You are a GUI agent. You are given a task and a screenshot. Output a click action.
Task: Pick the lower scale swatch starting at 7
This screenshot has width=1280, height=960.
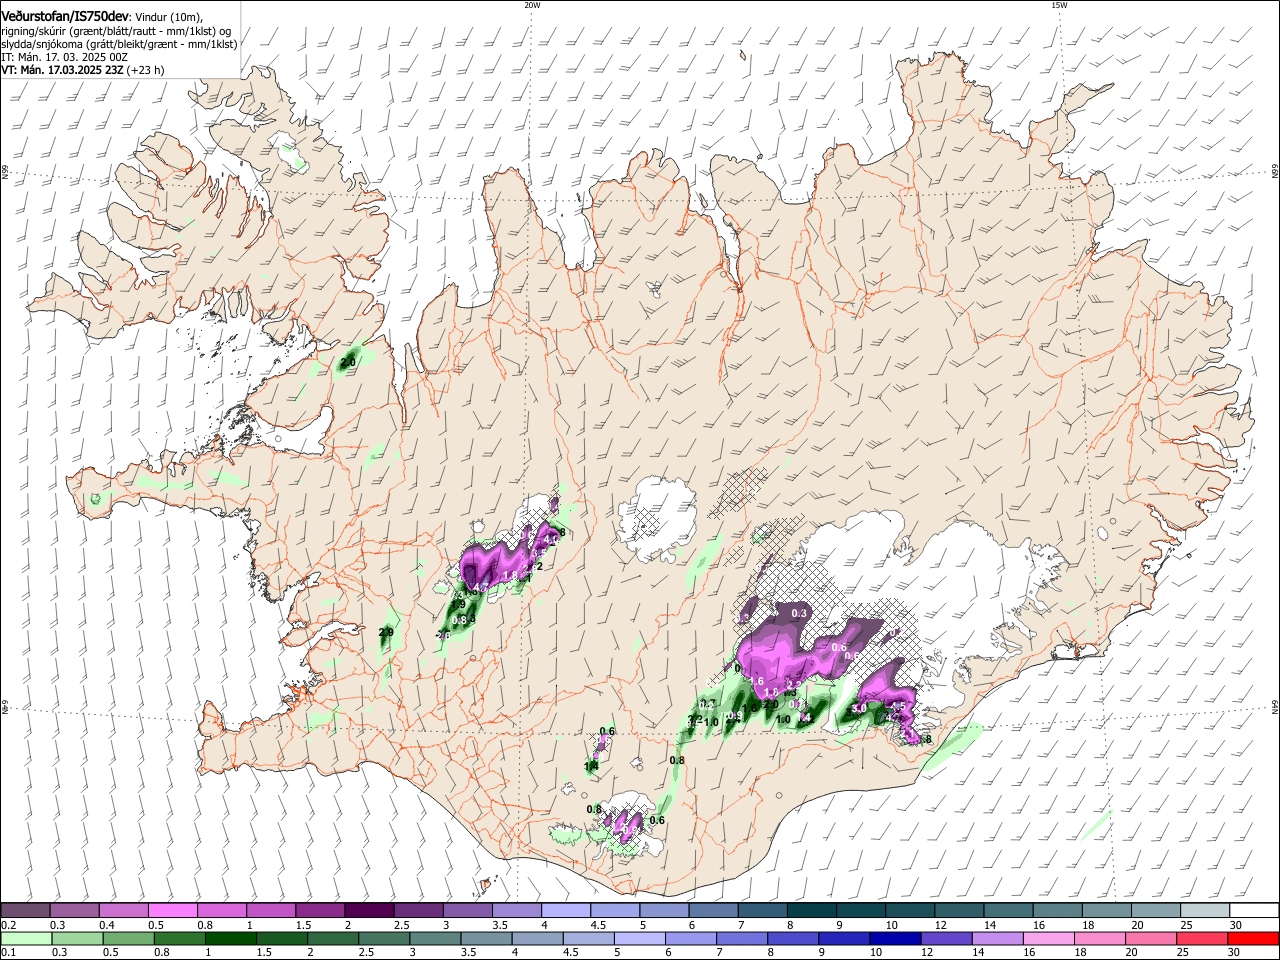pos(742,938)
